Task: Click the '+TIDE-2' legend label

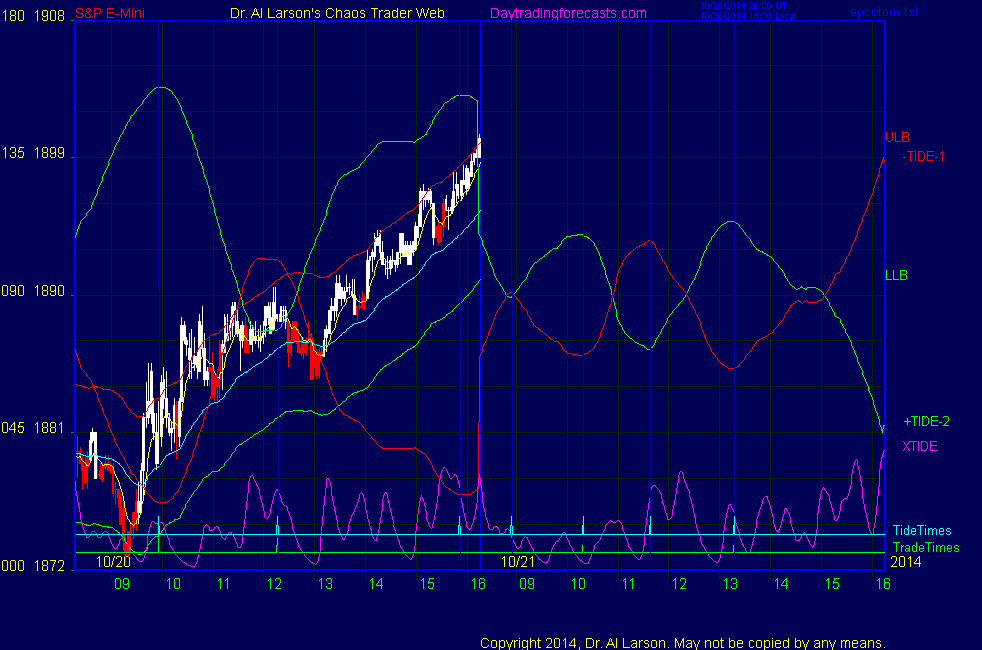Action: pos(926,421)
